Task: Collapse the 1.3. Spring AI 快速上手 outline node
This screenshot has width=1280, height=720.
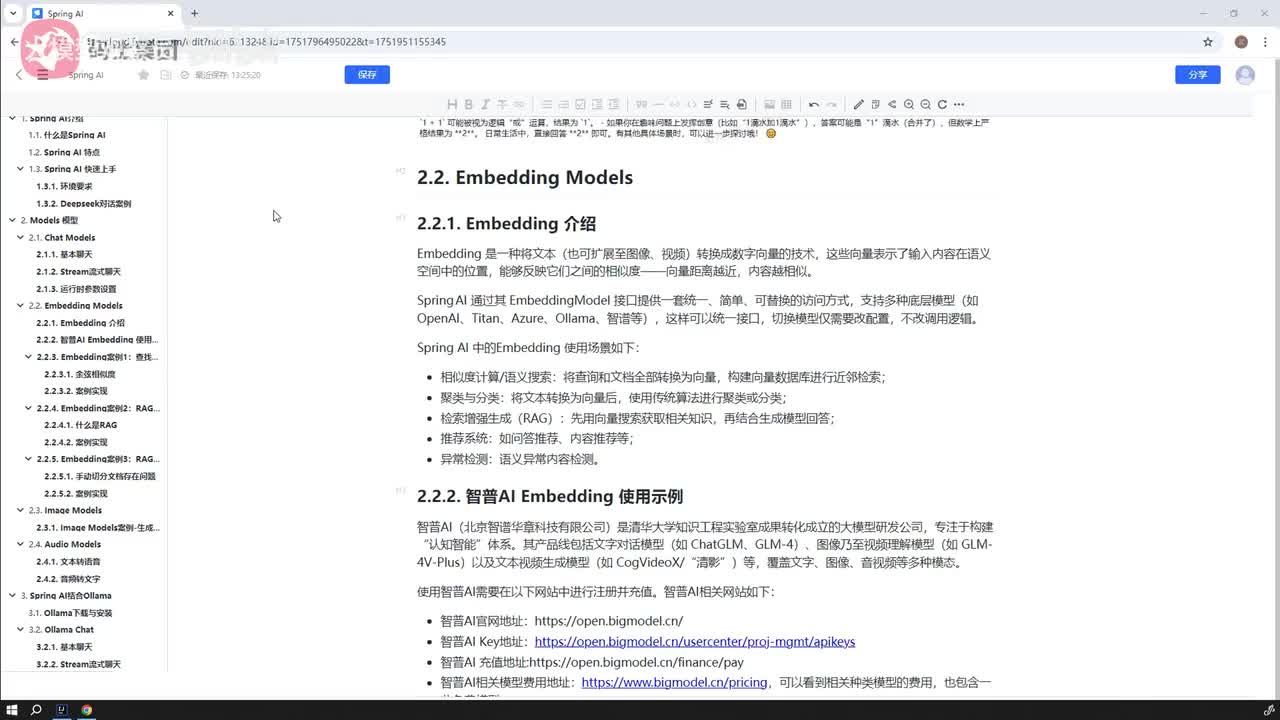Action: point(20,169)
